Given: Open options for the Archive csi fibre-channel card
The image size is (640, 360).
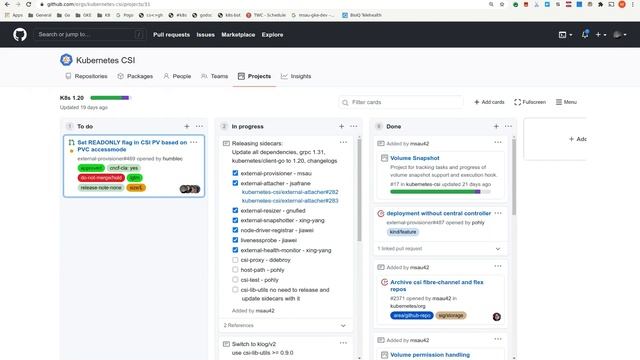Looking at the screenshot, I should (498, 266).
